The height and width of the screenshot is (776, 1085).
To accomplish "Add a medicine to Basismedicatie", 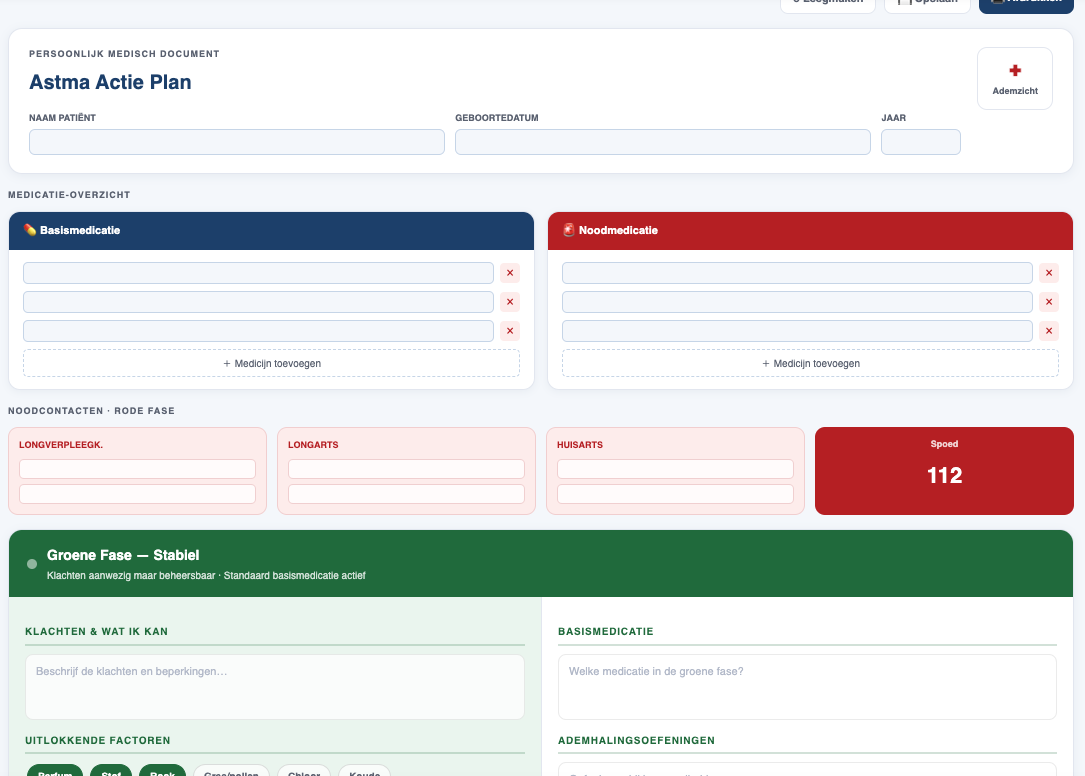I will click(271, 363).
